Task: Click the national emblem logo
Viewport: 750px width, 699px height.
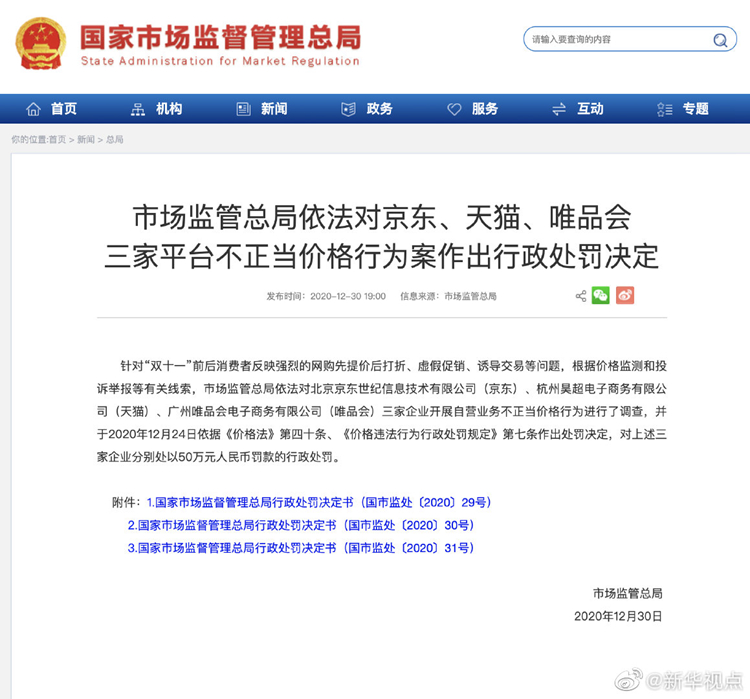Action: [x=41, y=45]
